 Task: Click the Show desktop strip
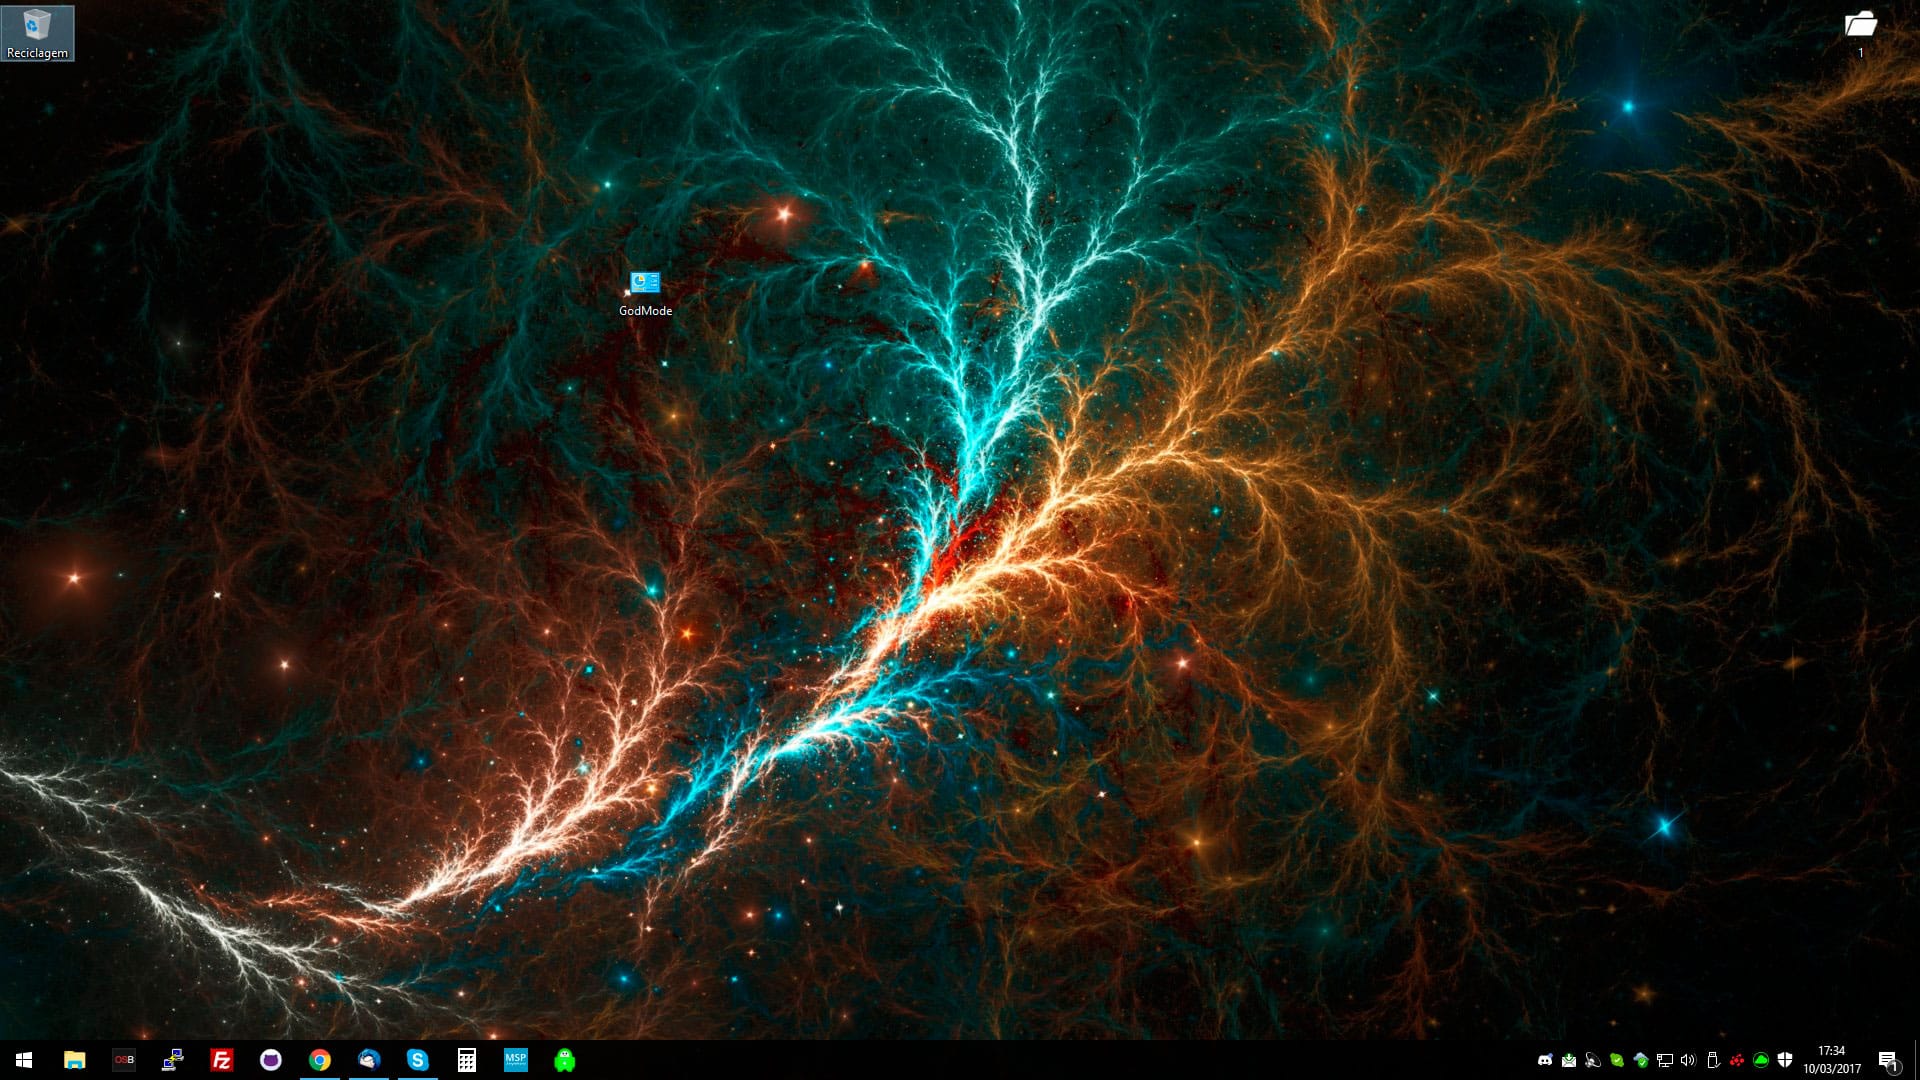click(1916, 1060)
